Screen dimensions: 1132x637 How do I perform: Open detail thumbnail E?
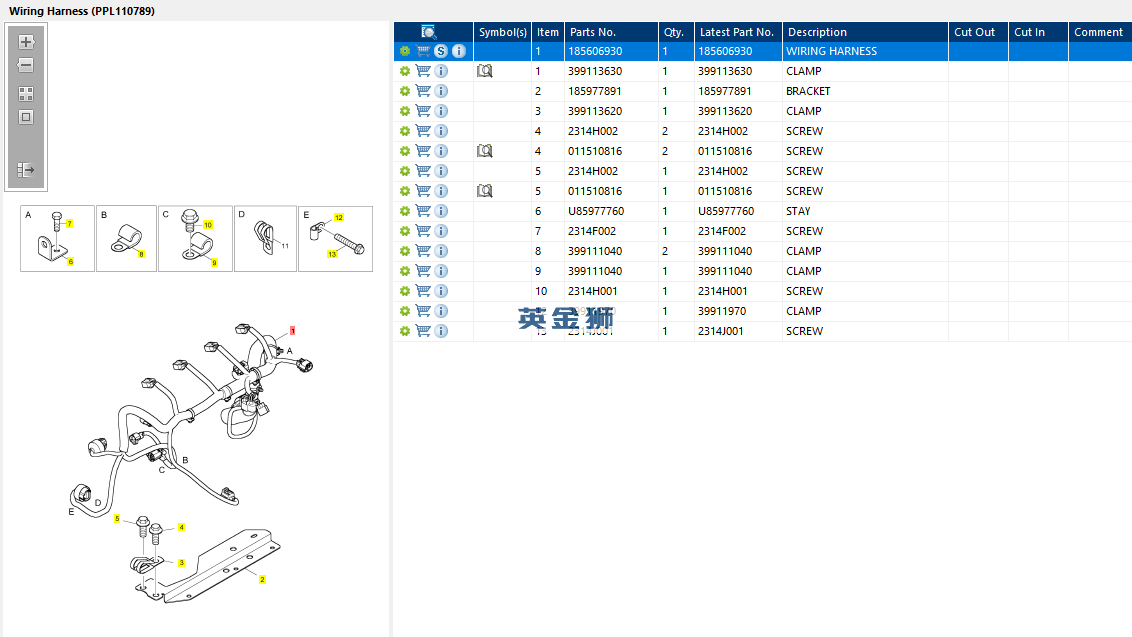336,238
